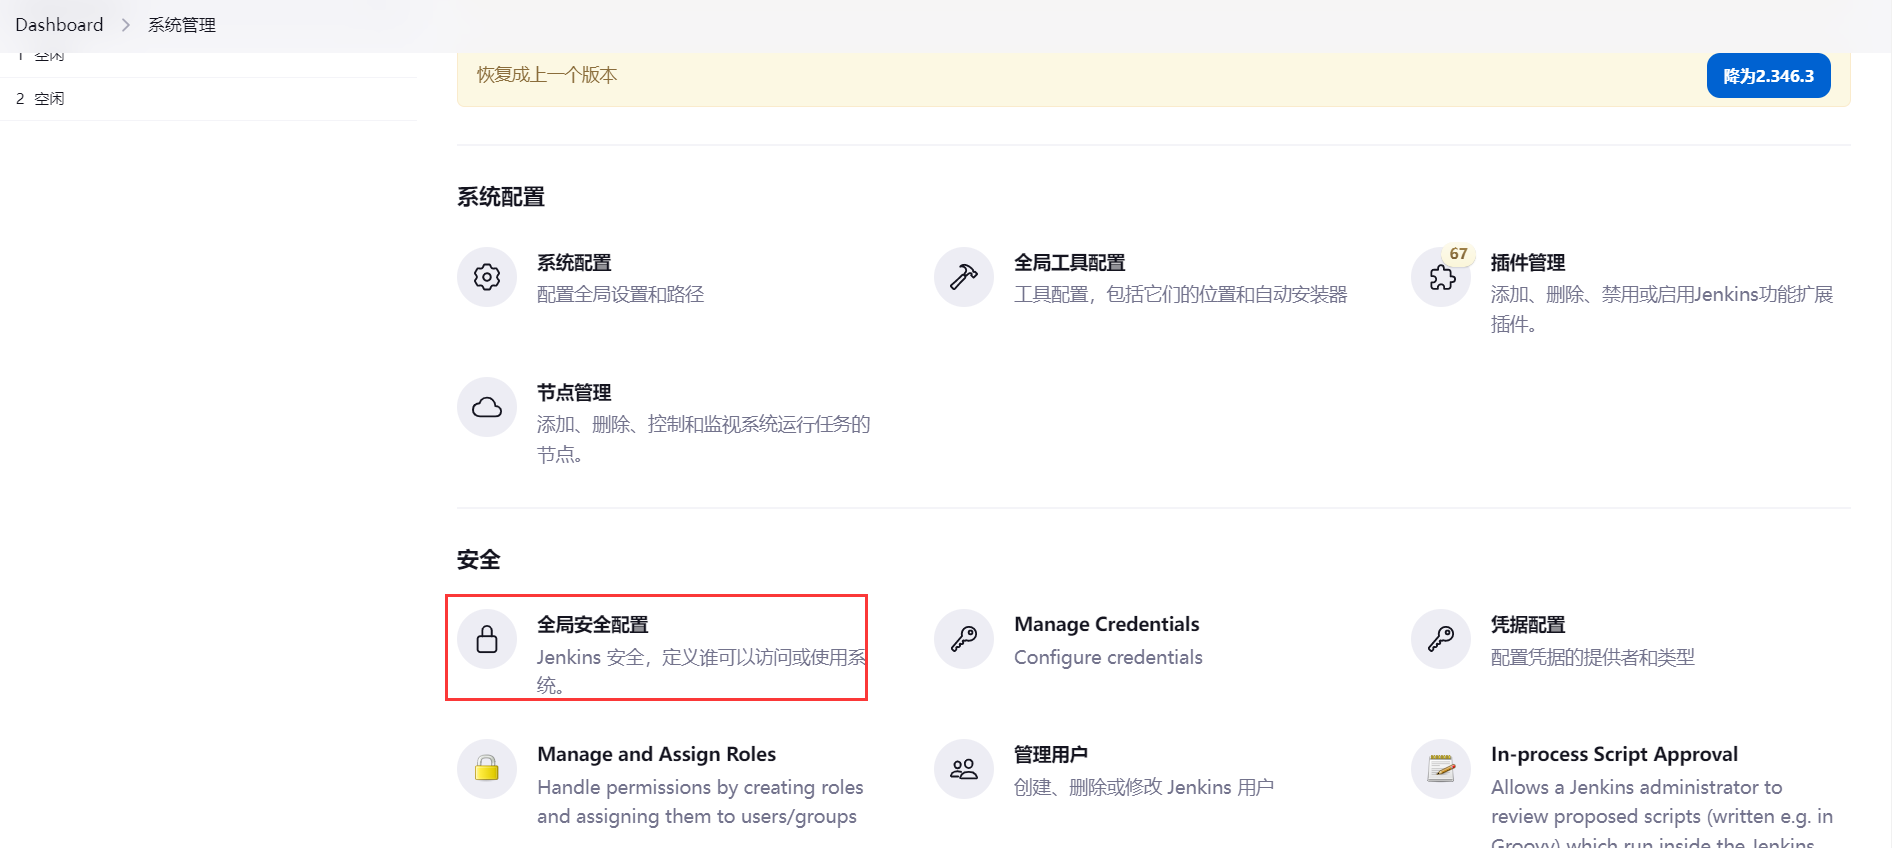The height and width of the screenshot is (848, 1892).
Task: Open the Manage Credentials title link
Action: pos(1106,625)
